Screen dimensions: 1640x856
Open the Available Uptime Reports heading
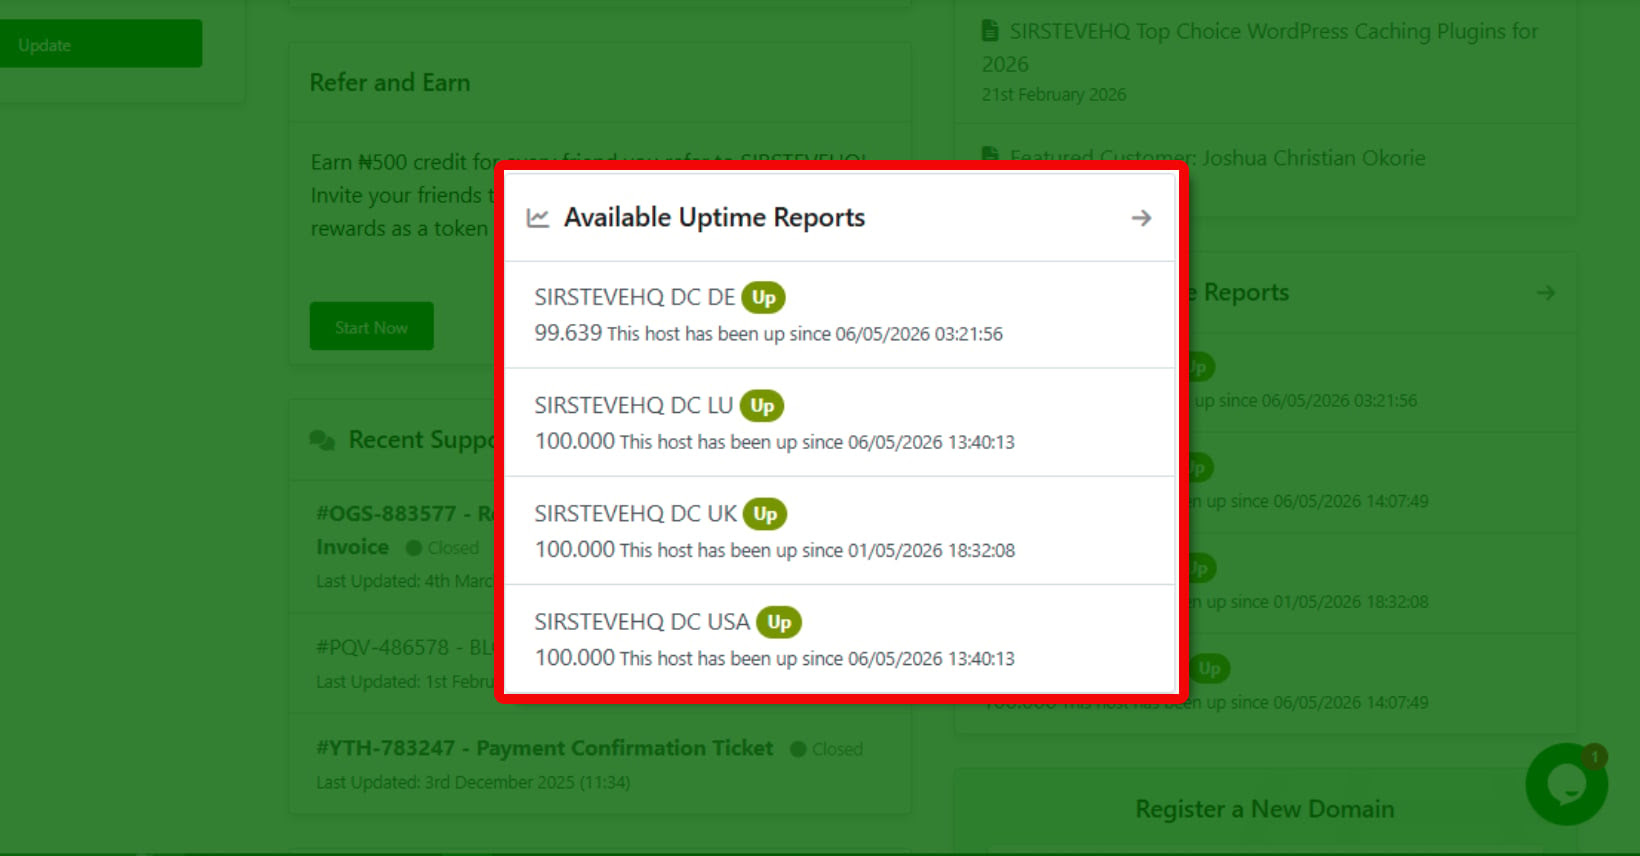pyautogui.click(x=714, y=218)
